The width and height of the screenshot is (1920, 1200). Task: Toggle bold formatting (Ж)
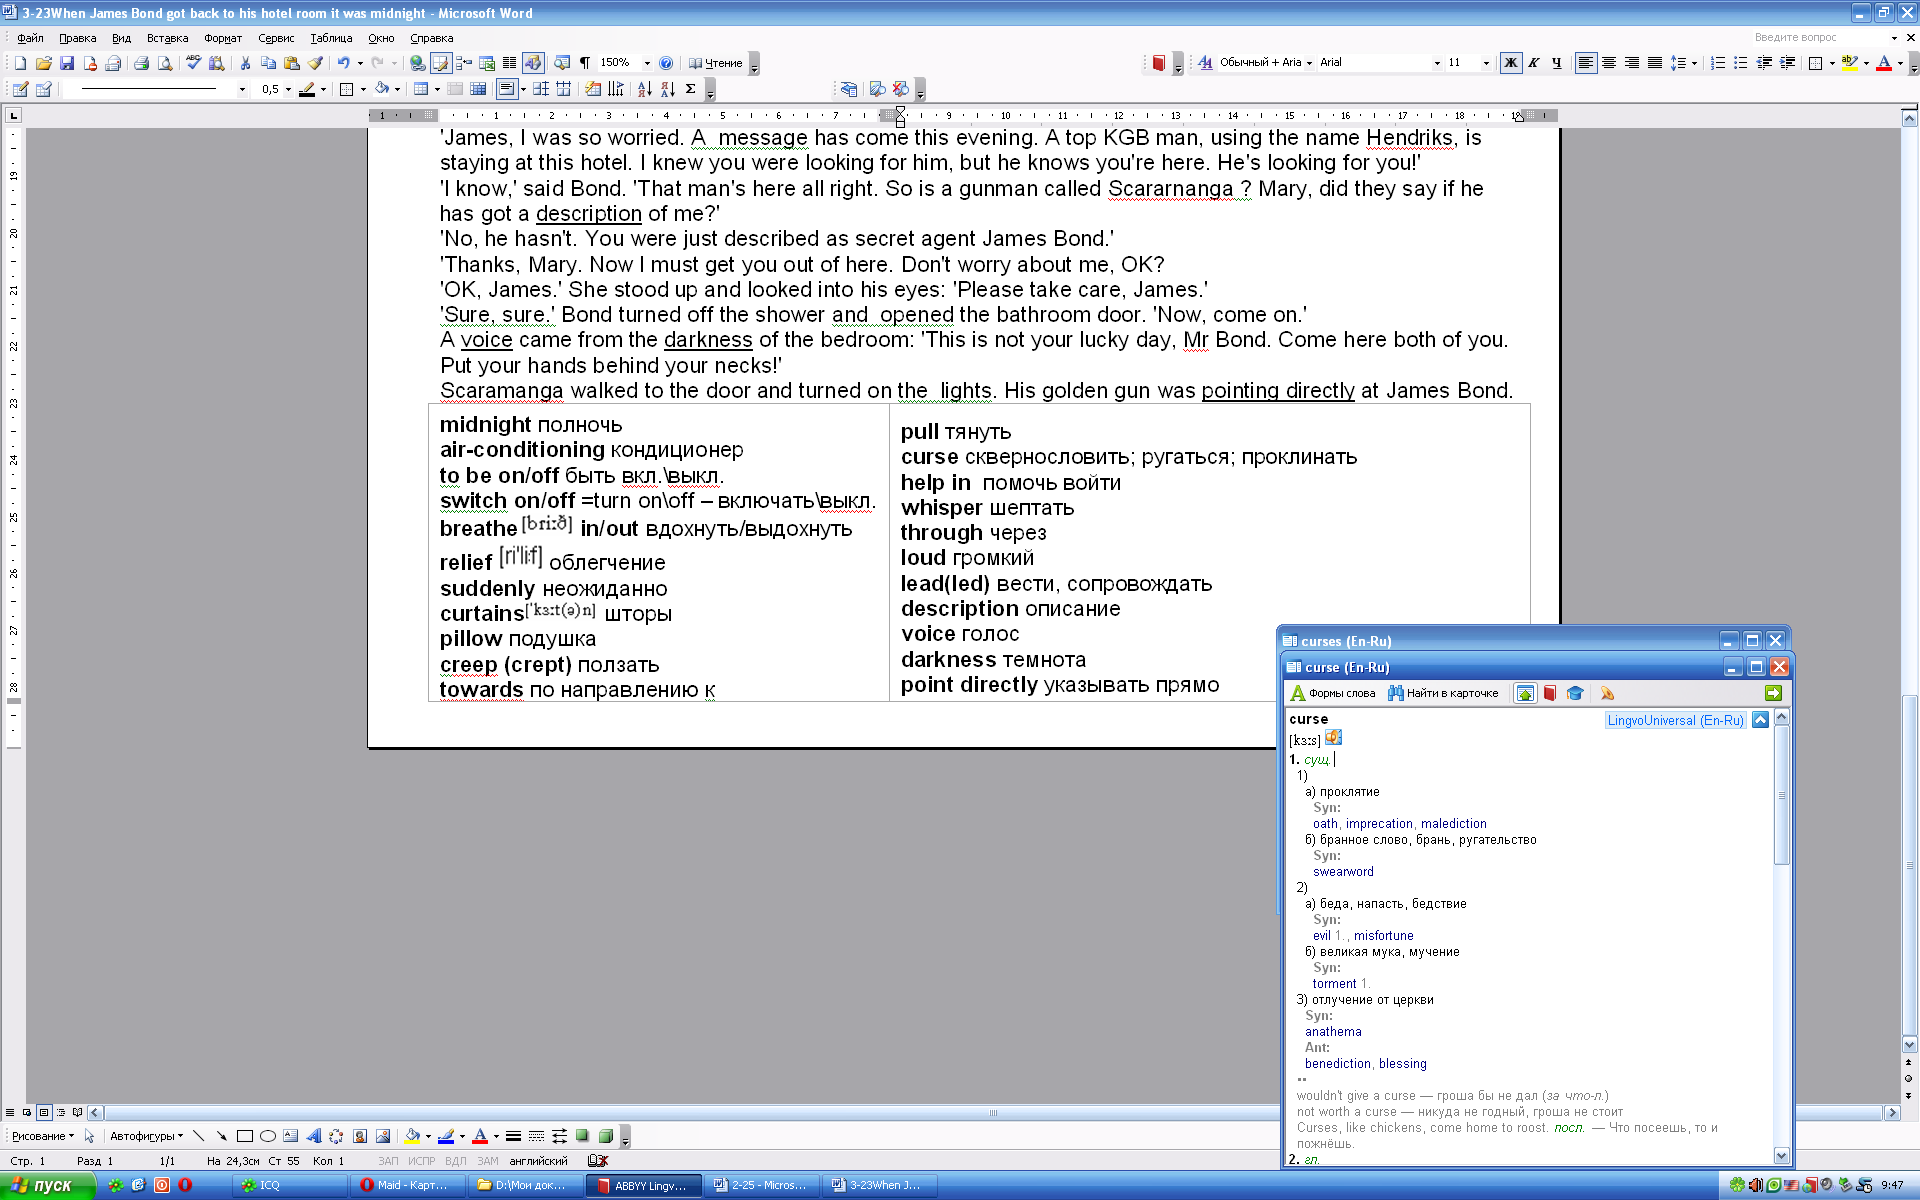coord(1511,63)
